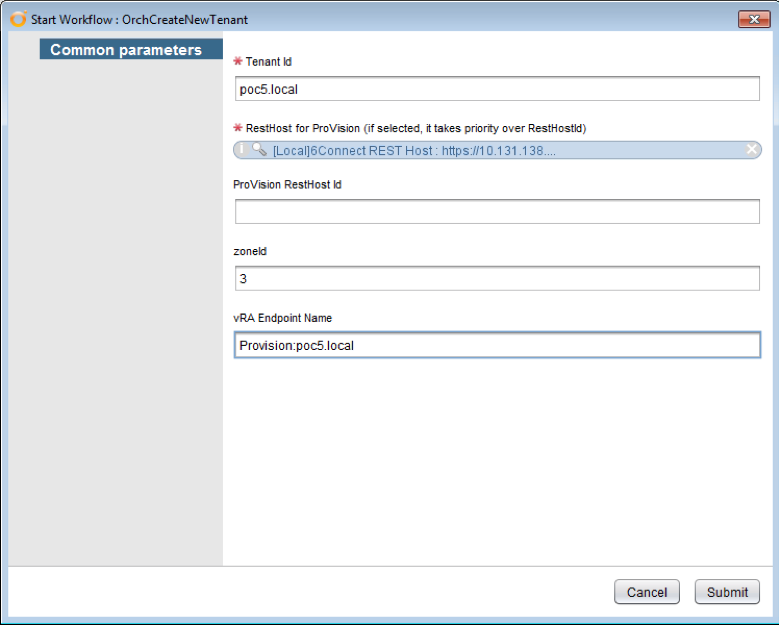Click the info icon in RestHost selector
This screenshot has height=625, width=779.
point(242,149)
